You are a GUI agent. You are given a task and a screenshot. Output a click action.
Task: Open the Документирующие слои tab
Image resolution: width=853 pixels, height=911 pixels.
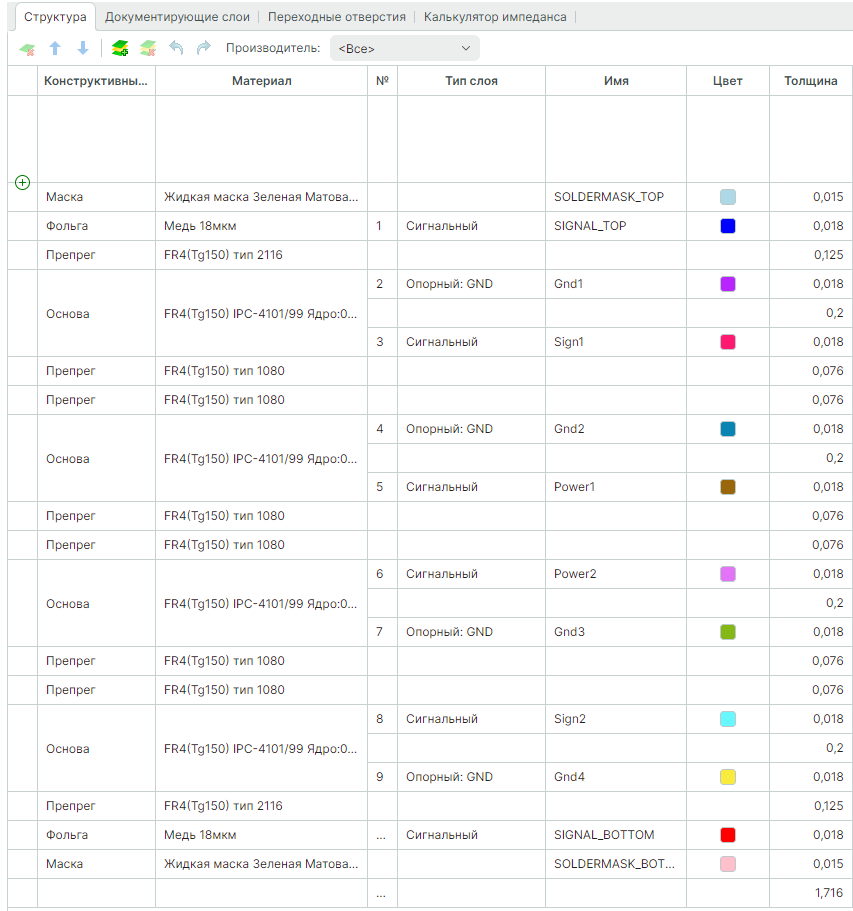pos(177,17)
